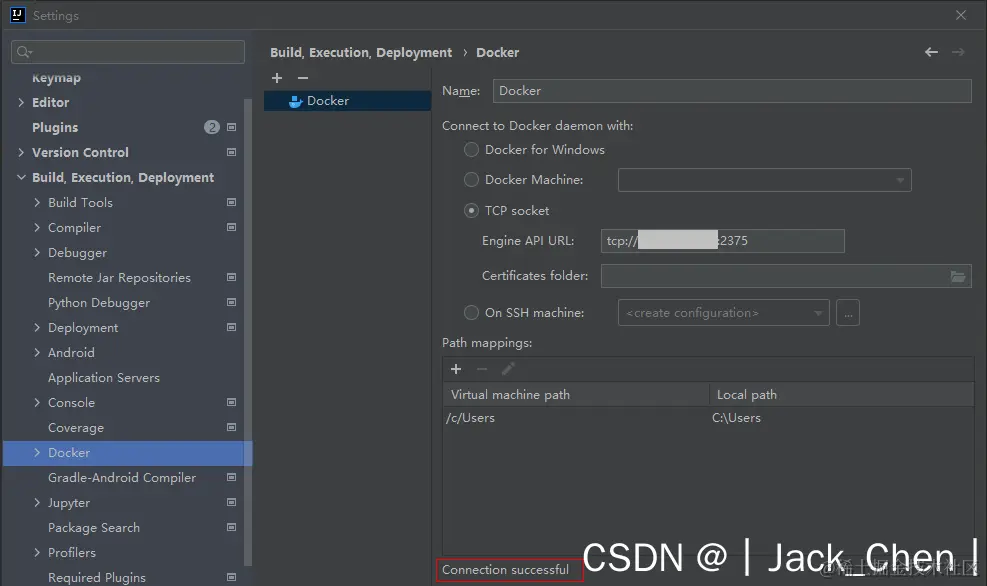Image resolution: width=987 pixels, height=586 pixels.
Task: Click the search magnifier icon in settings
Action: click(x=24, y=52)
